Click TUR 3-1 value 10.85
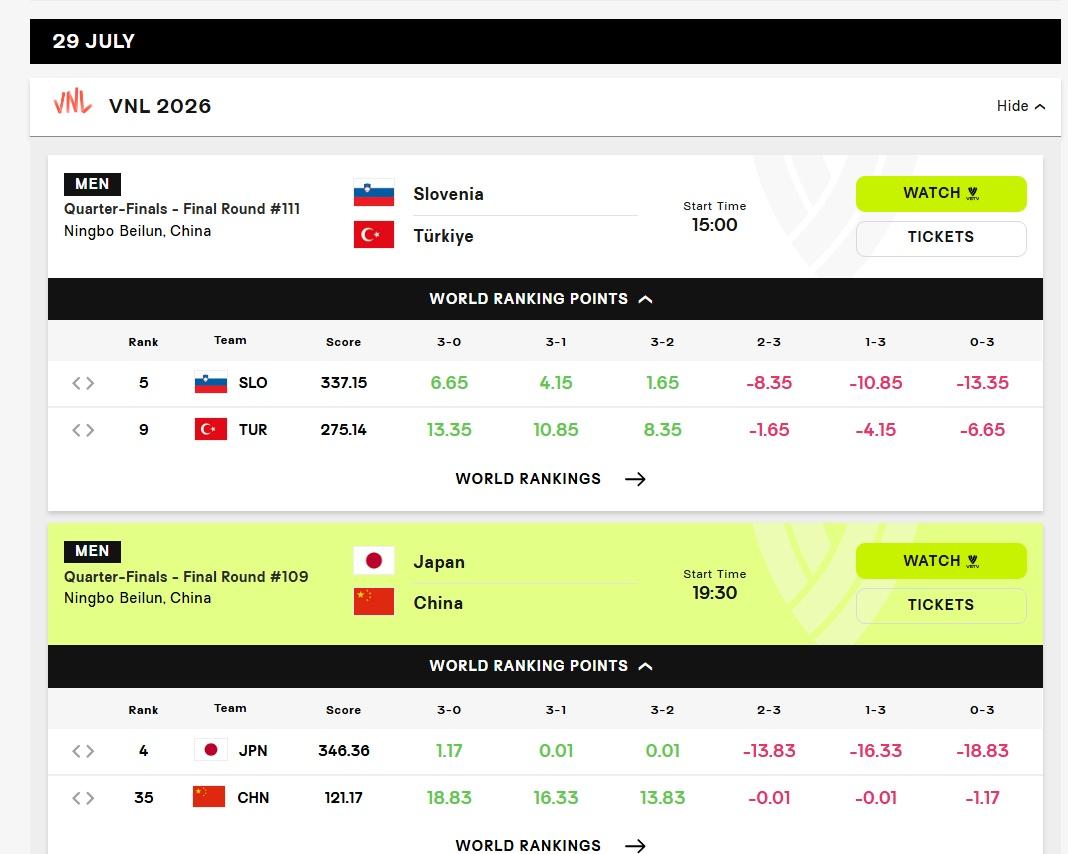 [x=556, y=430]
